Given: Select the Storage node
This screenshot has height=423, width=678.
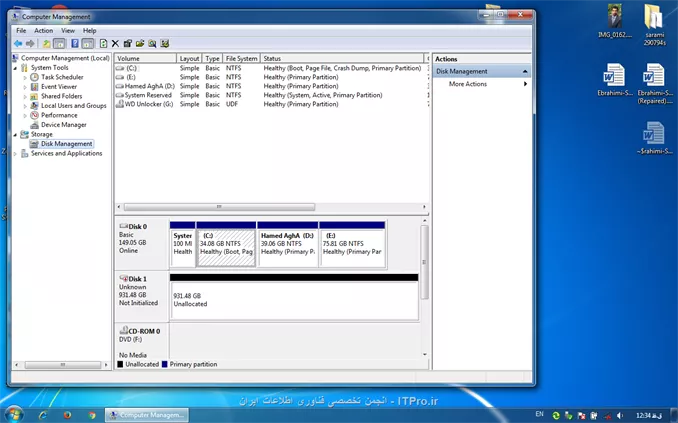Looking at the screenshot, I should [x=42, y=134].
